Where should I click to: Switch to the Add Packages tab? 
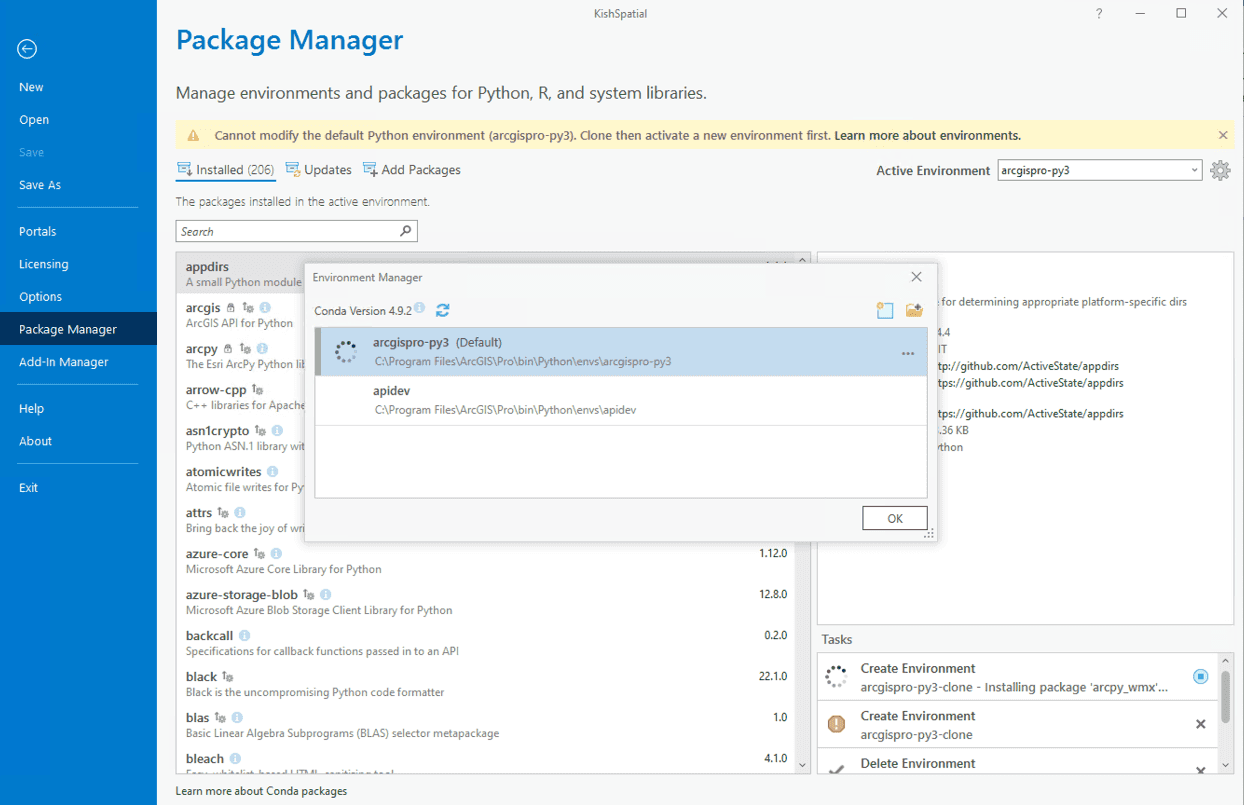[412, 170]
